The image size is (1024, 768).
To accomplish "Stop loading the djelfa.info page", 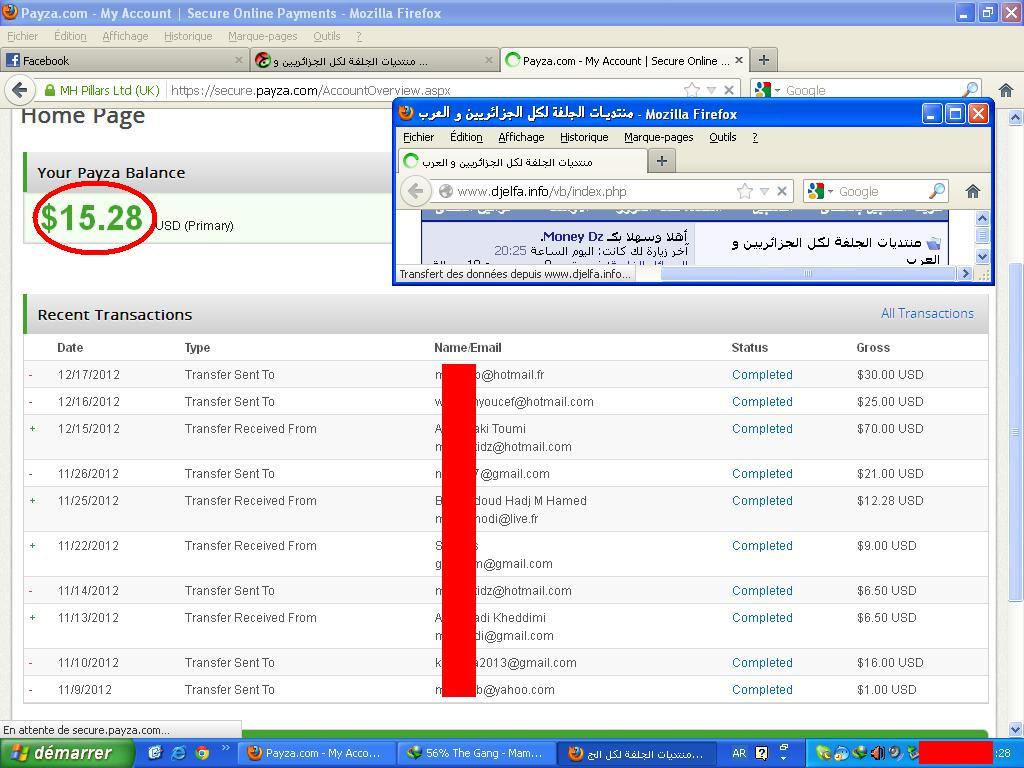I will click(x=782, y=191).
